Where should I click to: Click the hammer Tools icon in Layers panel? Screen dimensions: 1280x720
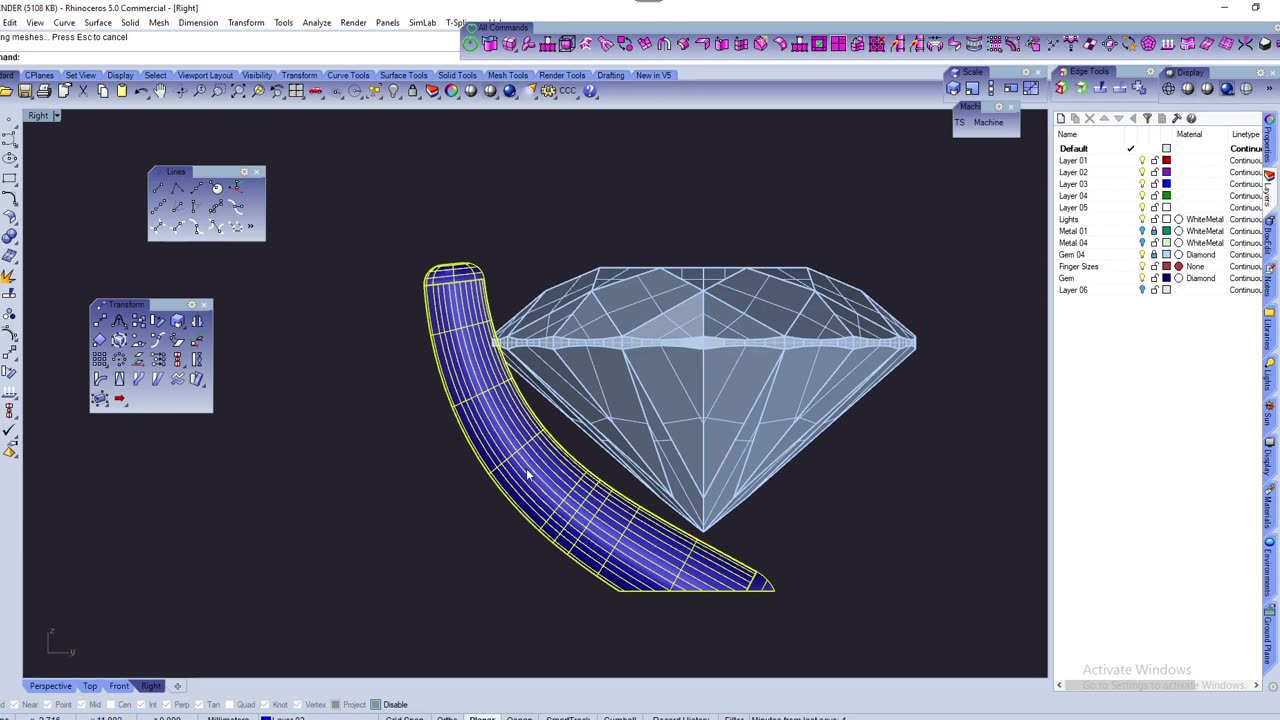(1176, 118)
